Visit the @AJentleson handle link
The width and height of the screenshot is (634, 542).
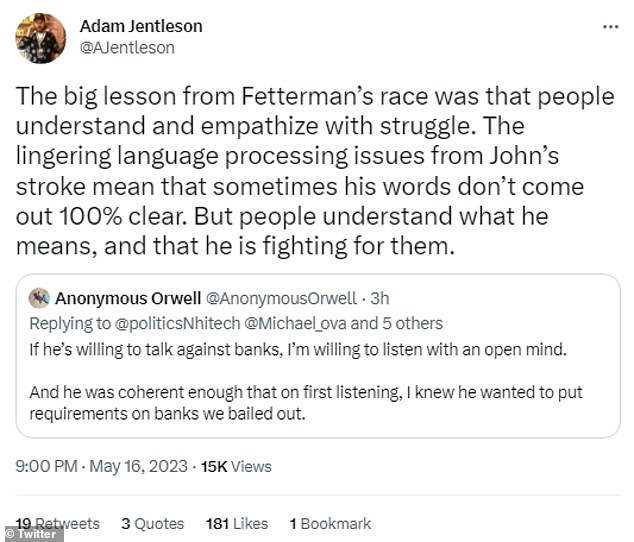tap(127, 48)
